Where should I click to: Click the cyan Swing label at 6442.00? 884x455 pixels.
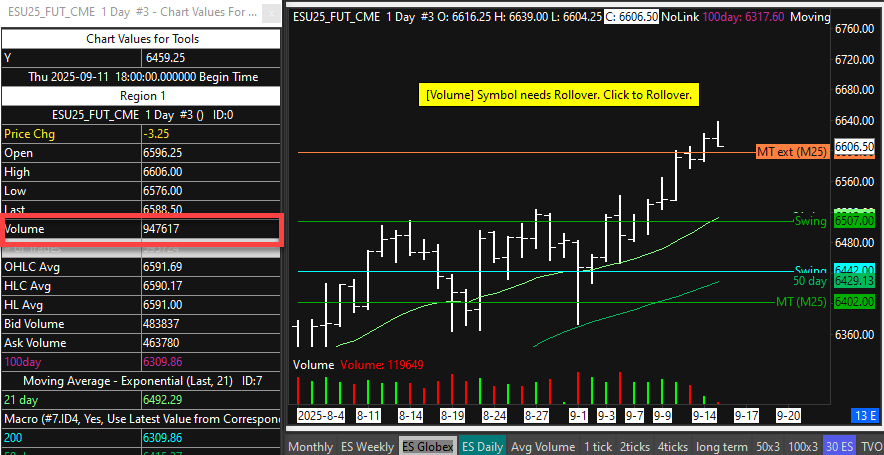pyautogui.click(x=810, y=270)
